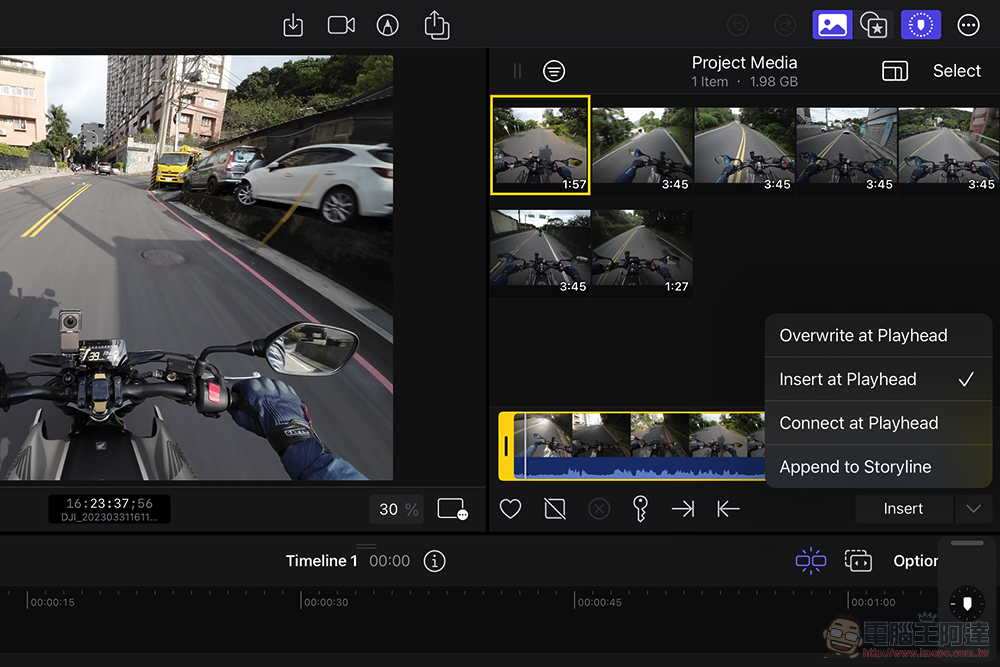Select the 1:27 clip thumbnail

642,253
